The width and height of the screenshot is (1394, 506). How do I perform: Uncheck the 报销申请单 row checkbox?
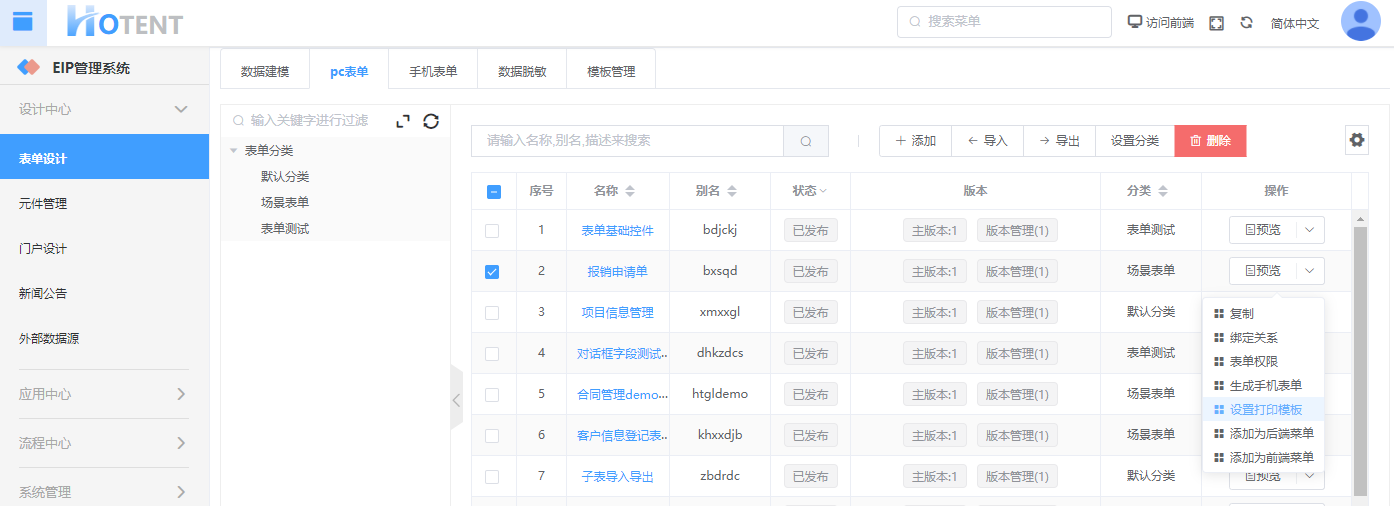pos(492,271)
